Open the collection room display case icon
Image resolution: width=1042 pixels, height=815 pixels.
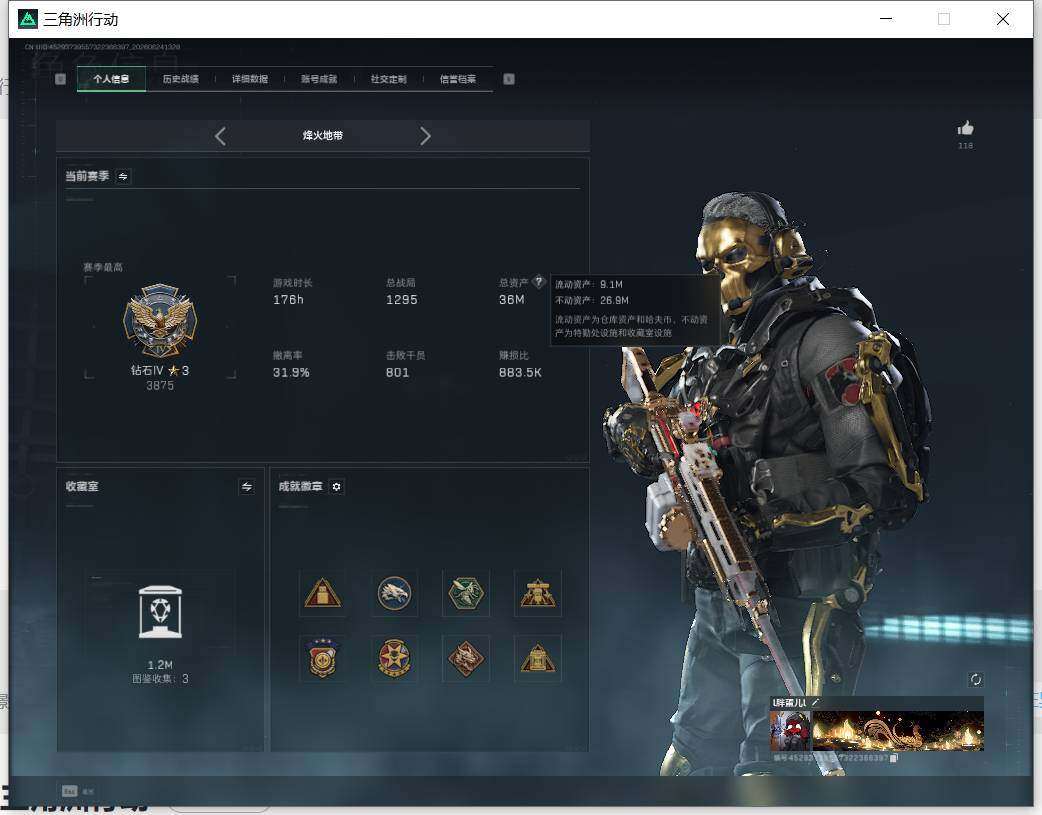[160, 612]
